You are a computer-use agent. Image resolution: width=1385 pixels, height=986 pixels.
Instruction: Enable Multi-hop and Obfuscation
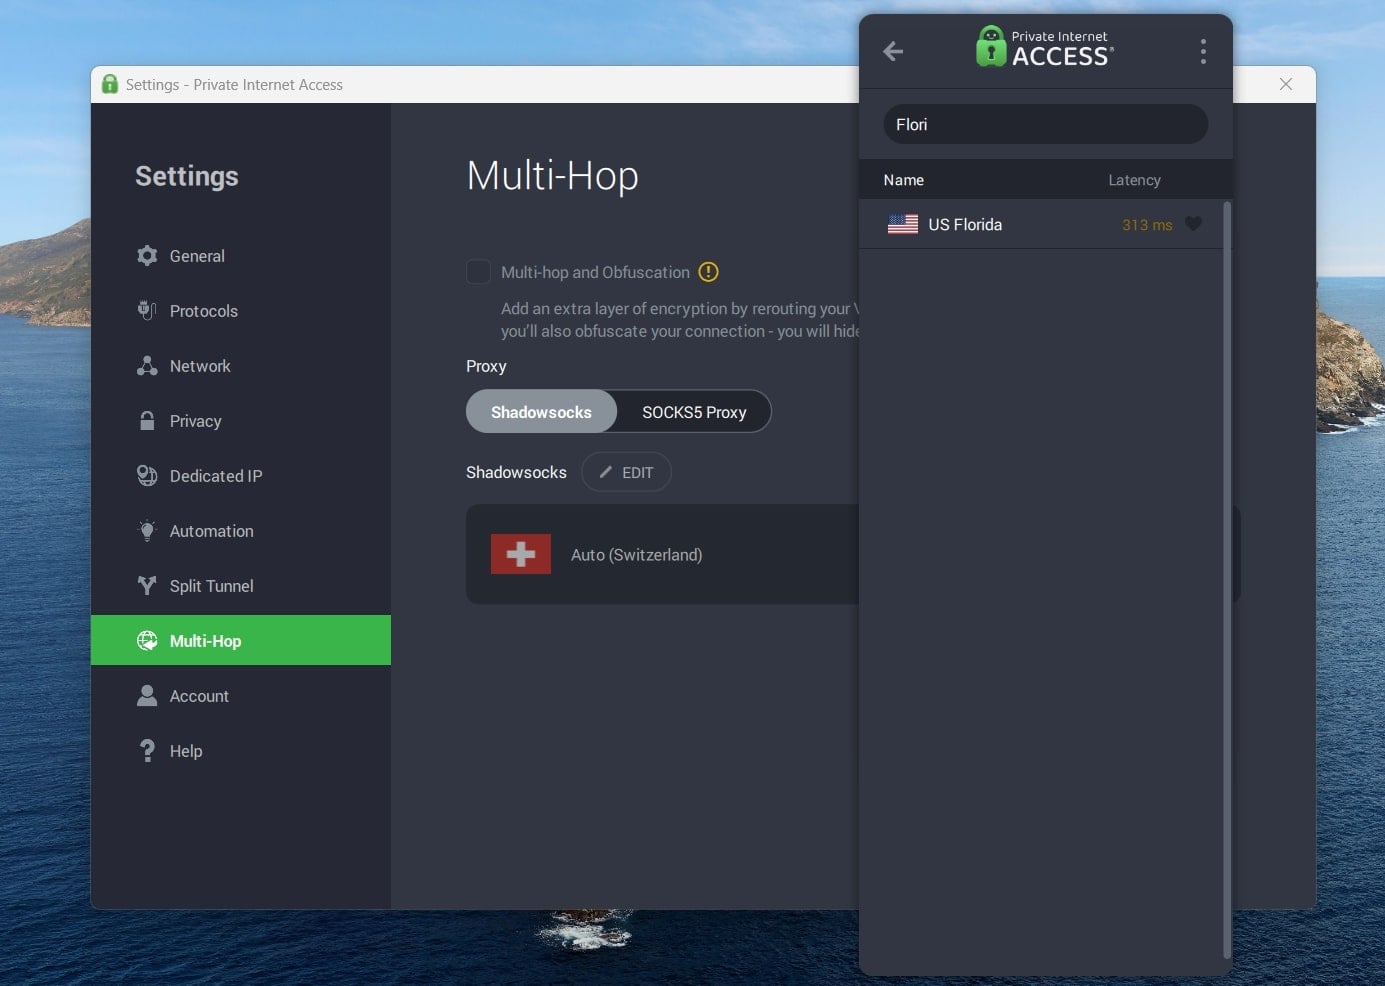click(478, 271)
